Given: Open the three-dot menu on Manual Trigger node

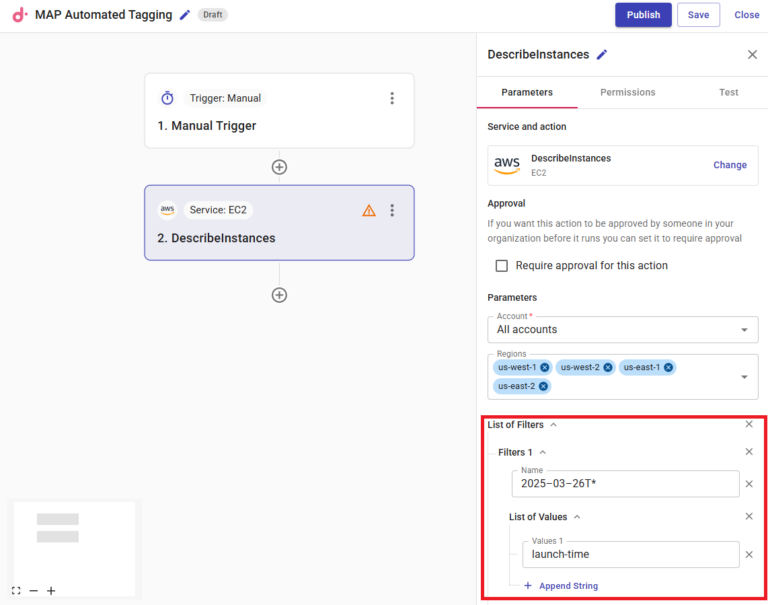Looking at the screenshot, I should 392,98.
